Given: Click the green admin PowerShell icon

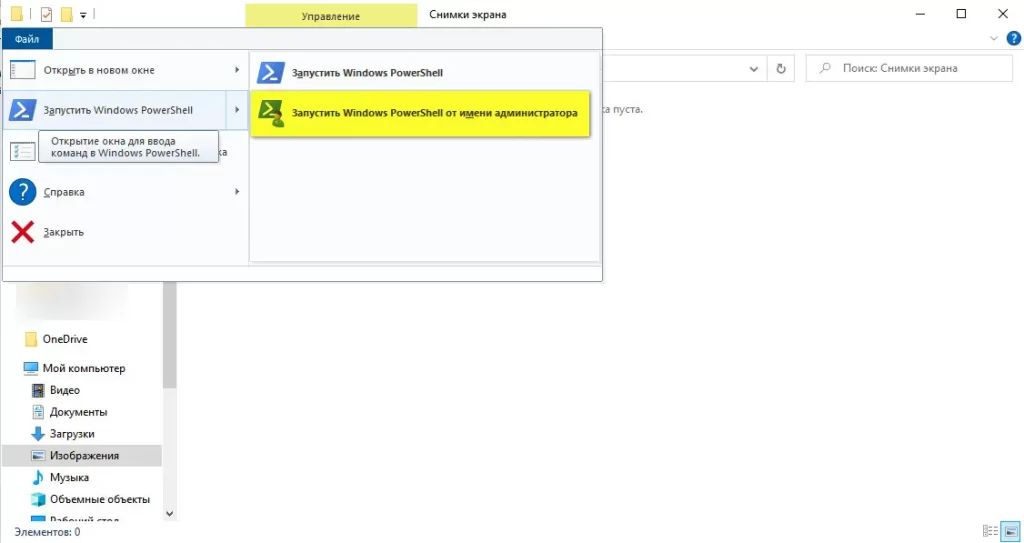Looking at the screenshot, I should (x=270, y=113).
